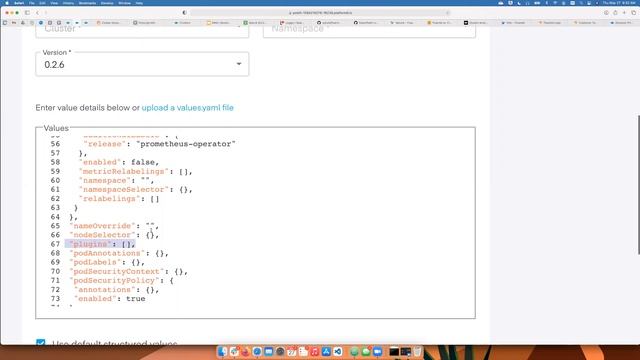This screenshot has height=360, width=640.
Task: Open App Store from the Dock
Action: point(326,351)
